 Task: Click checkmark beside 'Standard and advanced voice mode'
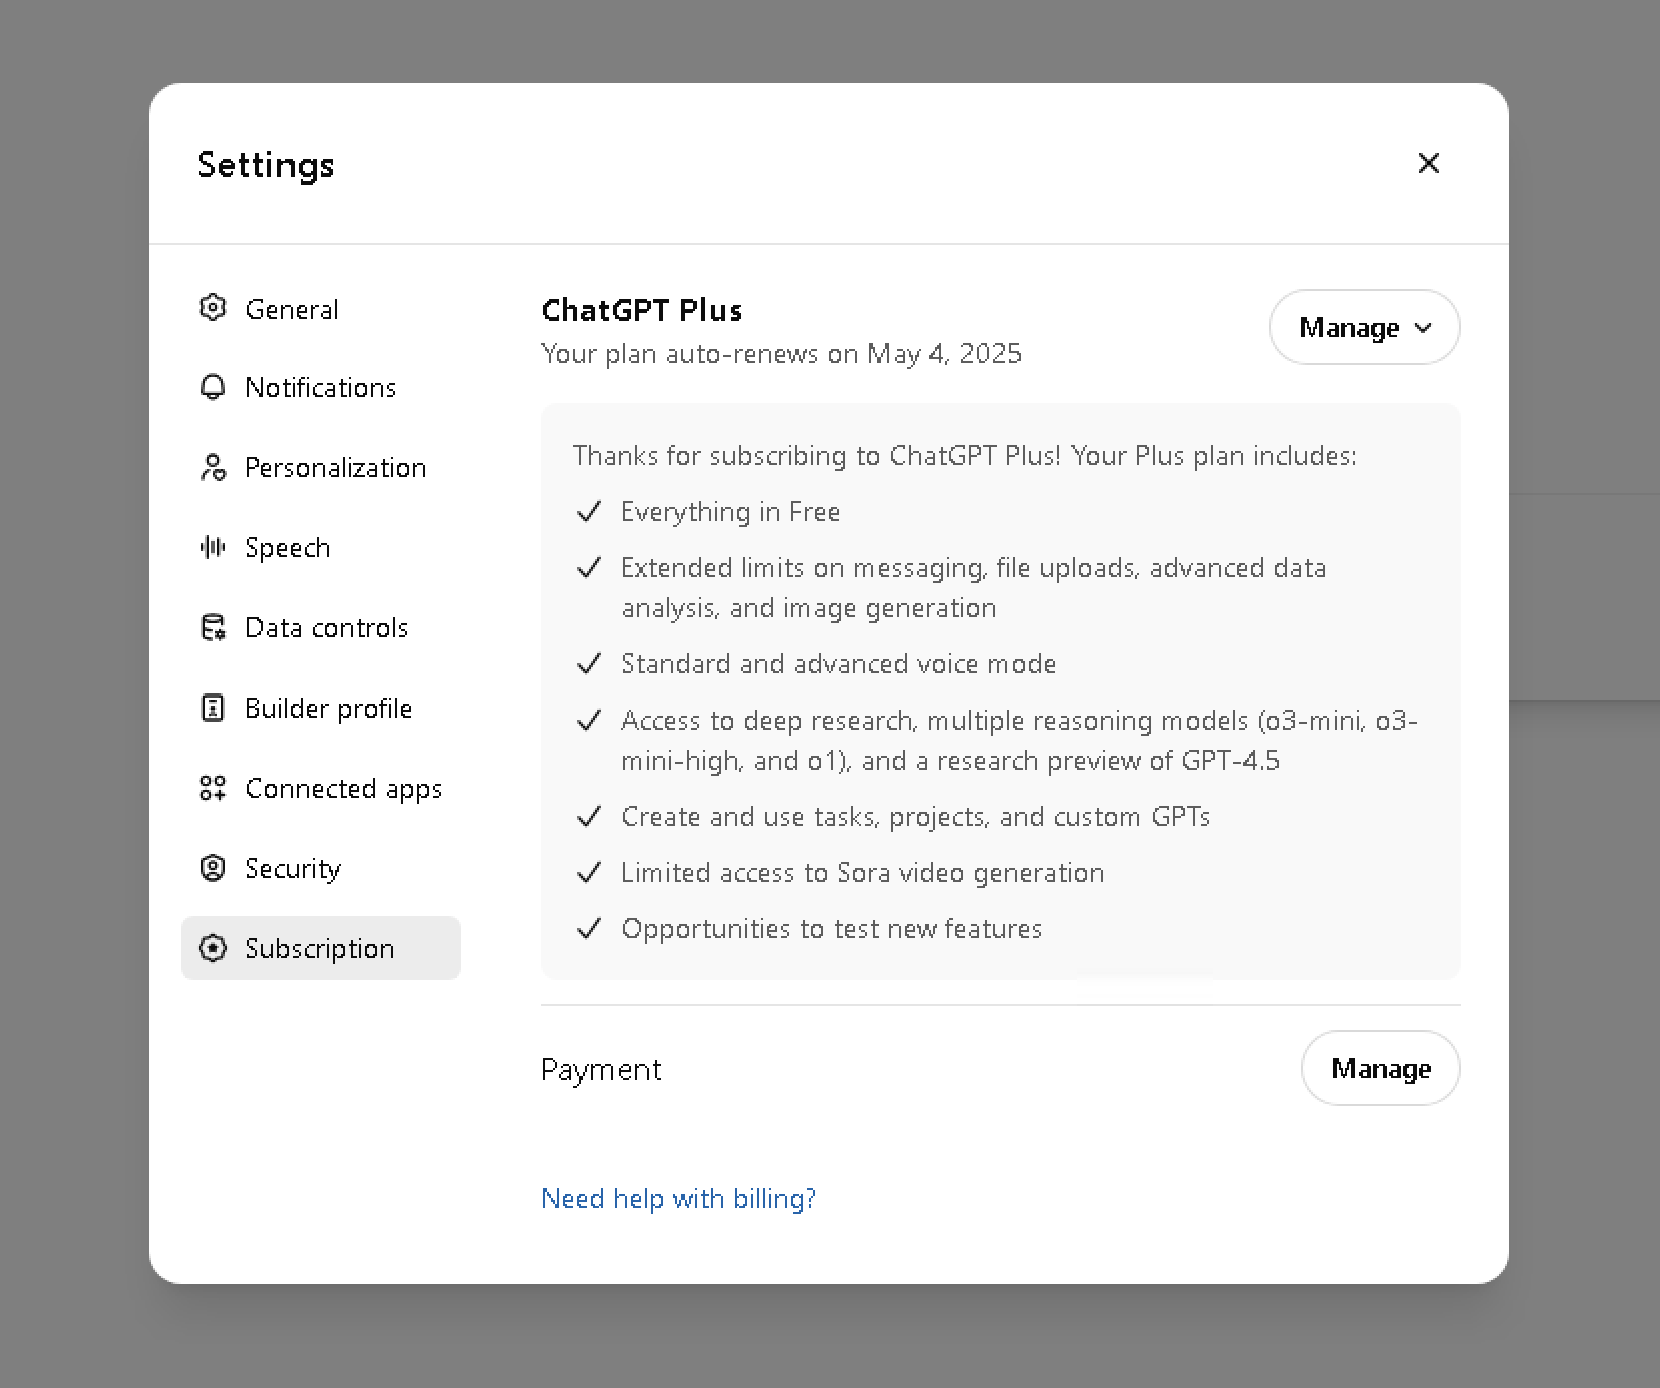coord(589,664)
